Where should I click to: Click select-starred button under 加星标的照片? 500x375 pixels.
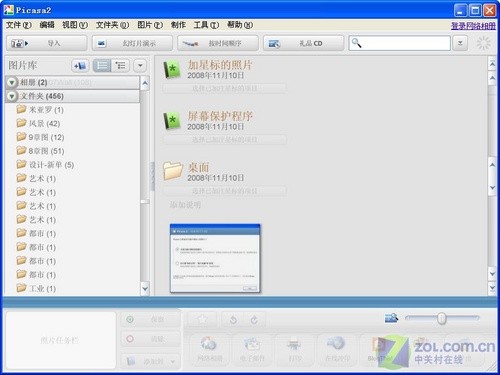(225, 88)
